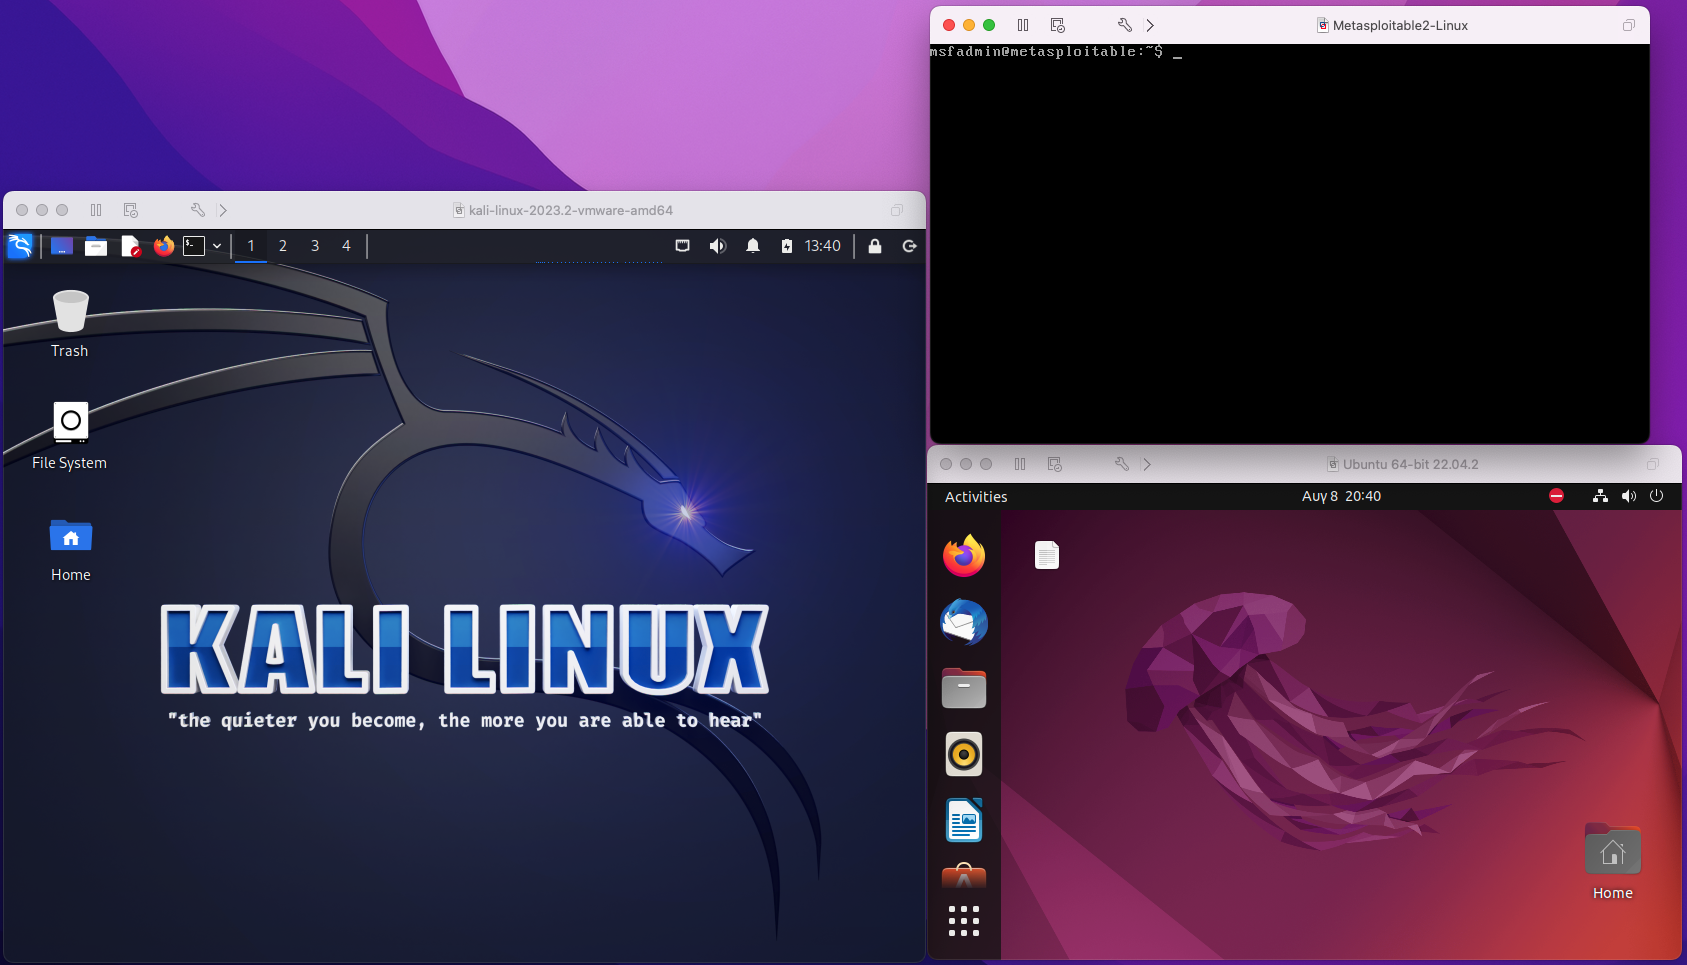Open Ubuntu Software from the dock
1687x965 pixels.
click(964, 876)
